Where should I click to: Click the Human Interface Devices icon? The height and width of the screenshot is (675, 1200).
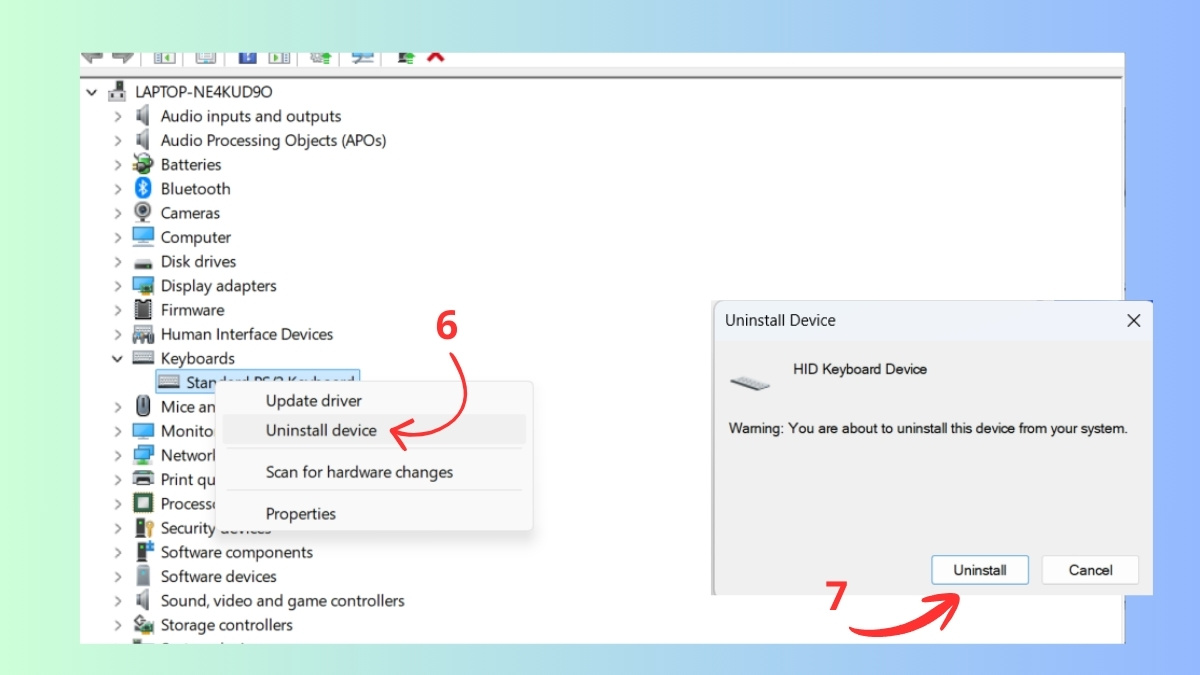point(143,334)
